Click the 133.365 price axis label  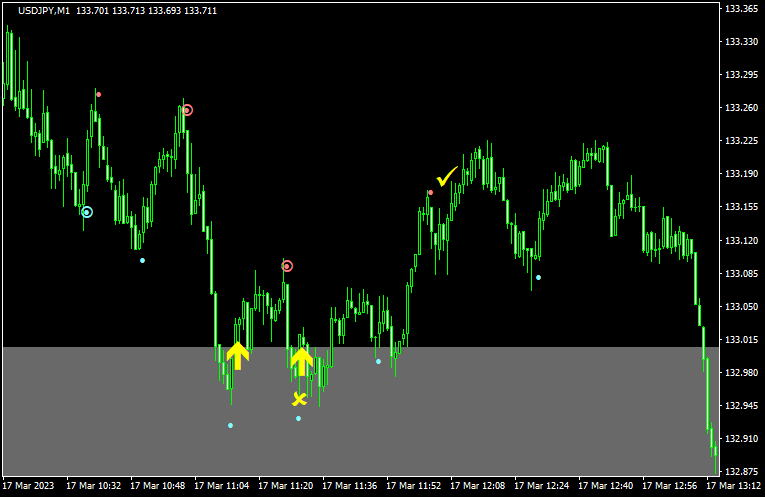741,9
